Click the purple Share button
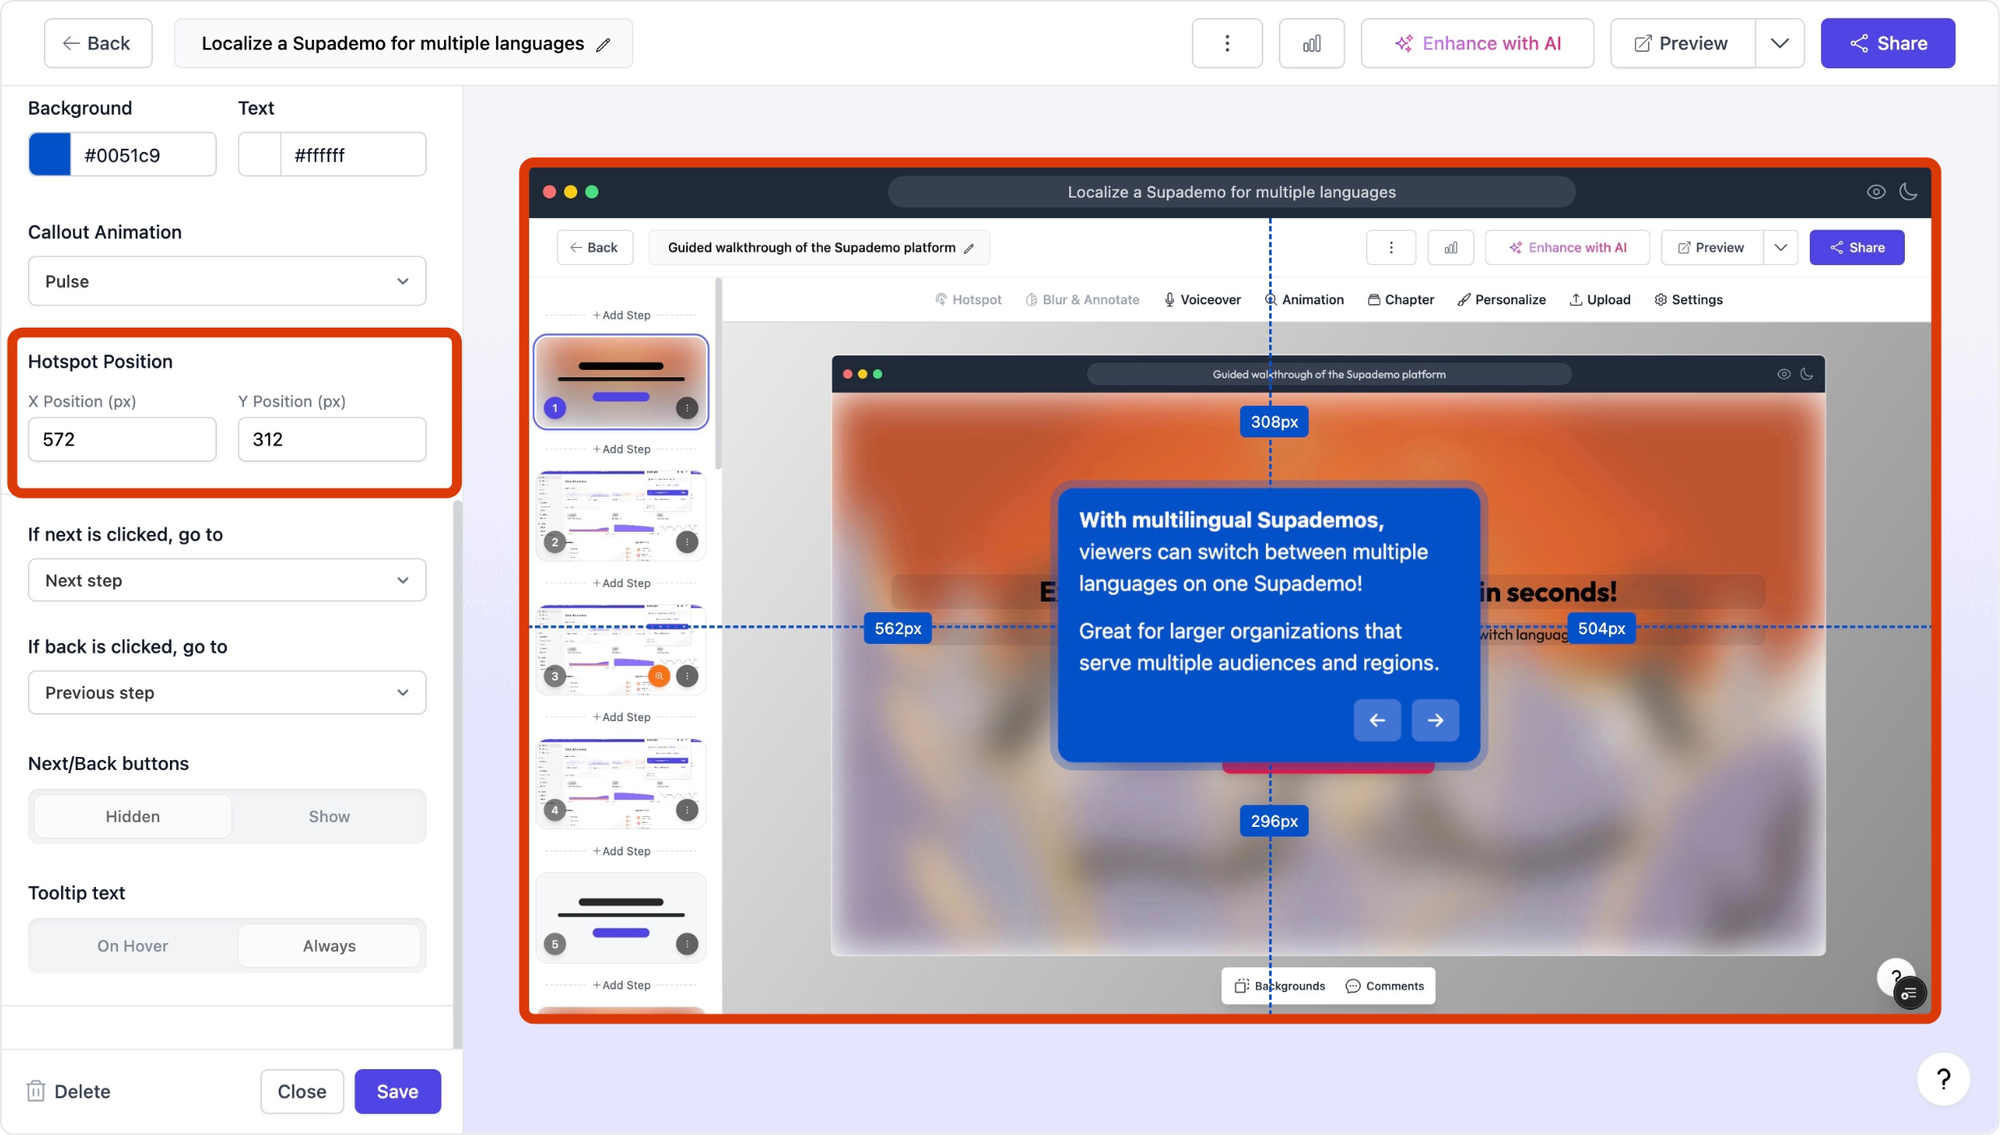 [x=1887, y=43]
